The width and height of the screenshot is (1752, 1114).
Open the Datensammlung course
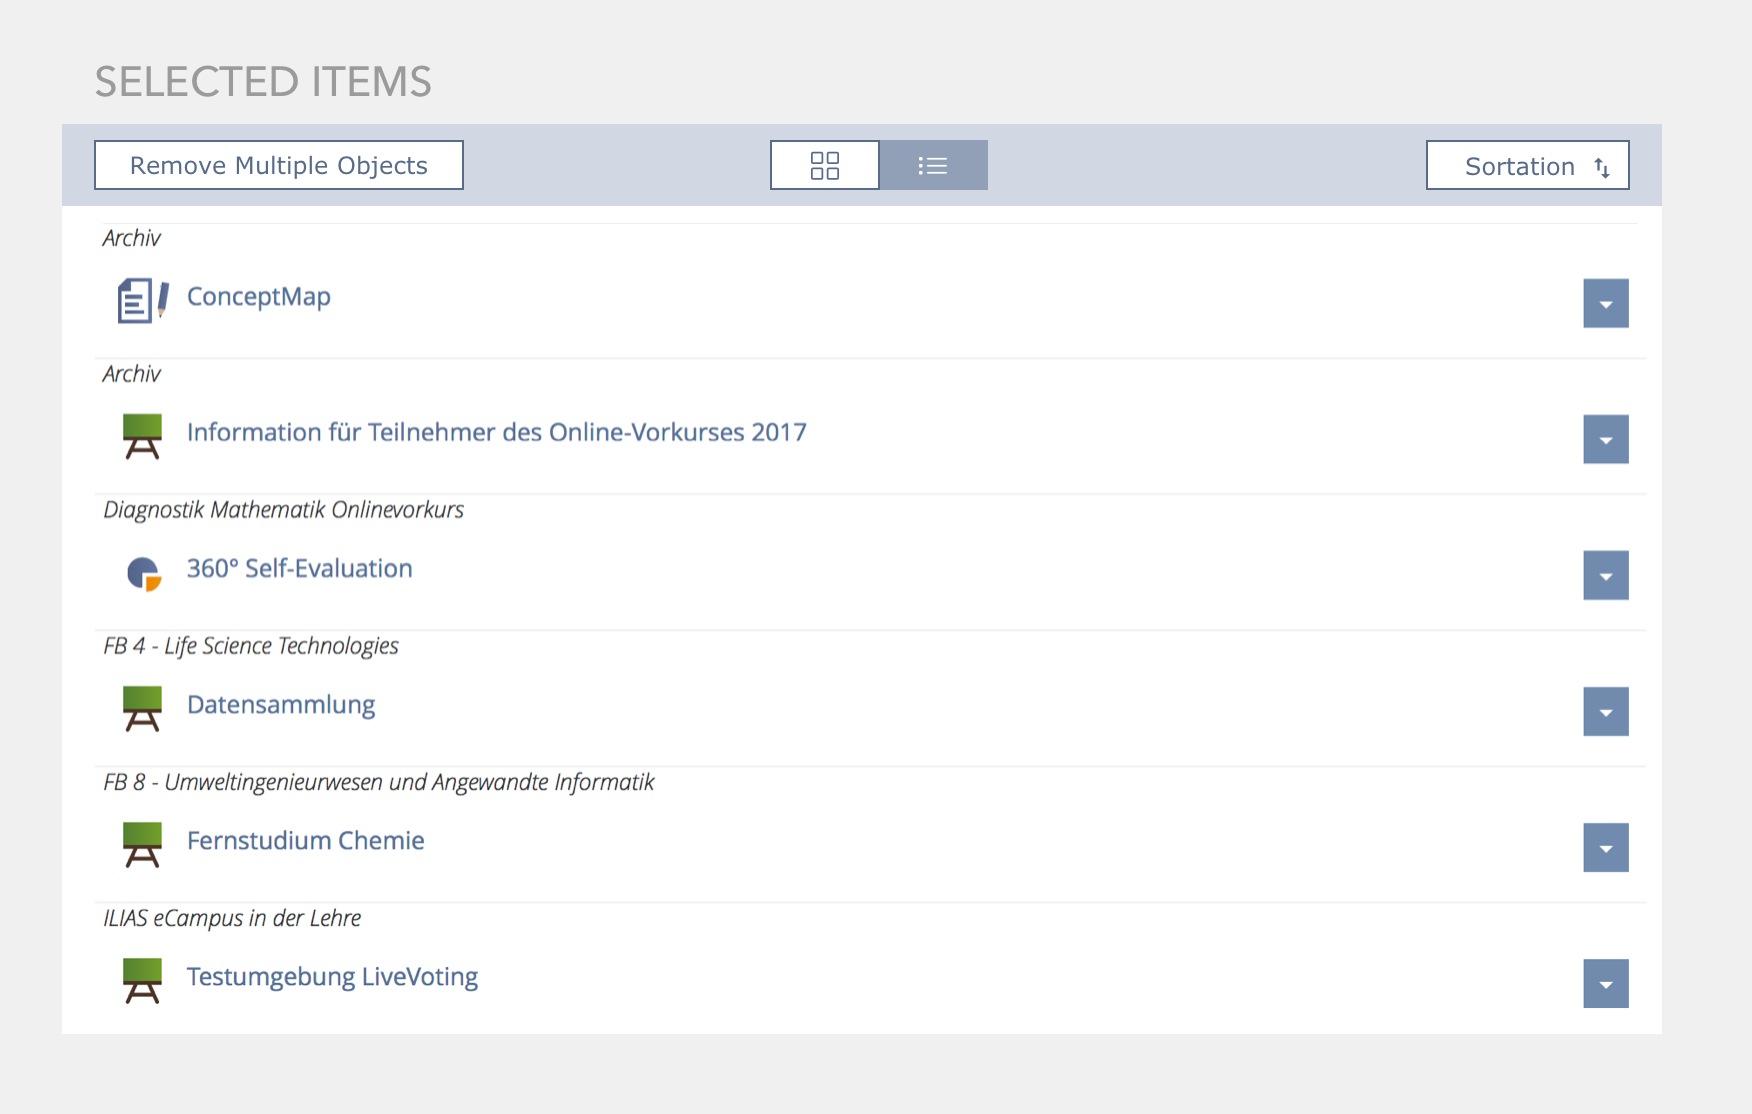point(281,704)
